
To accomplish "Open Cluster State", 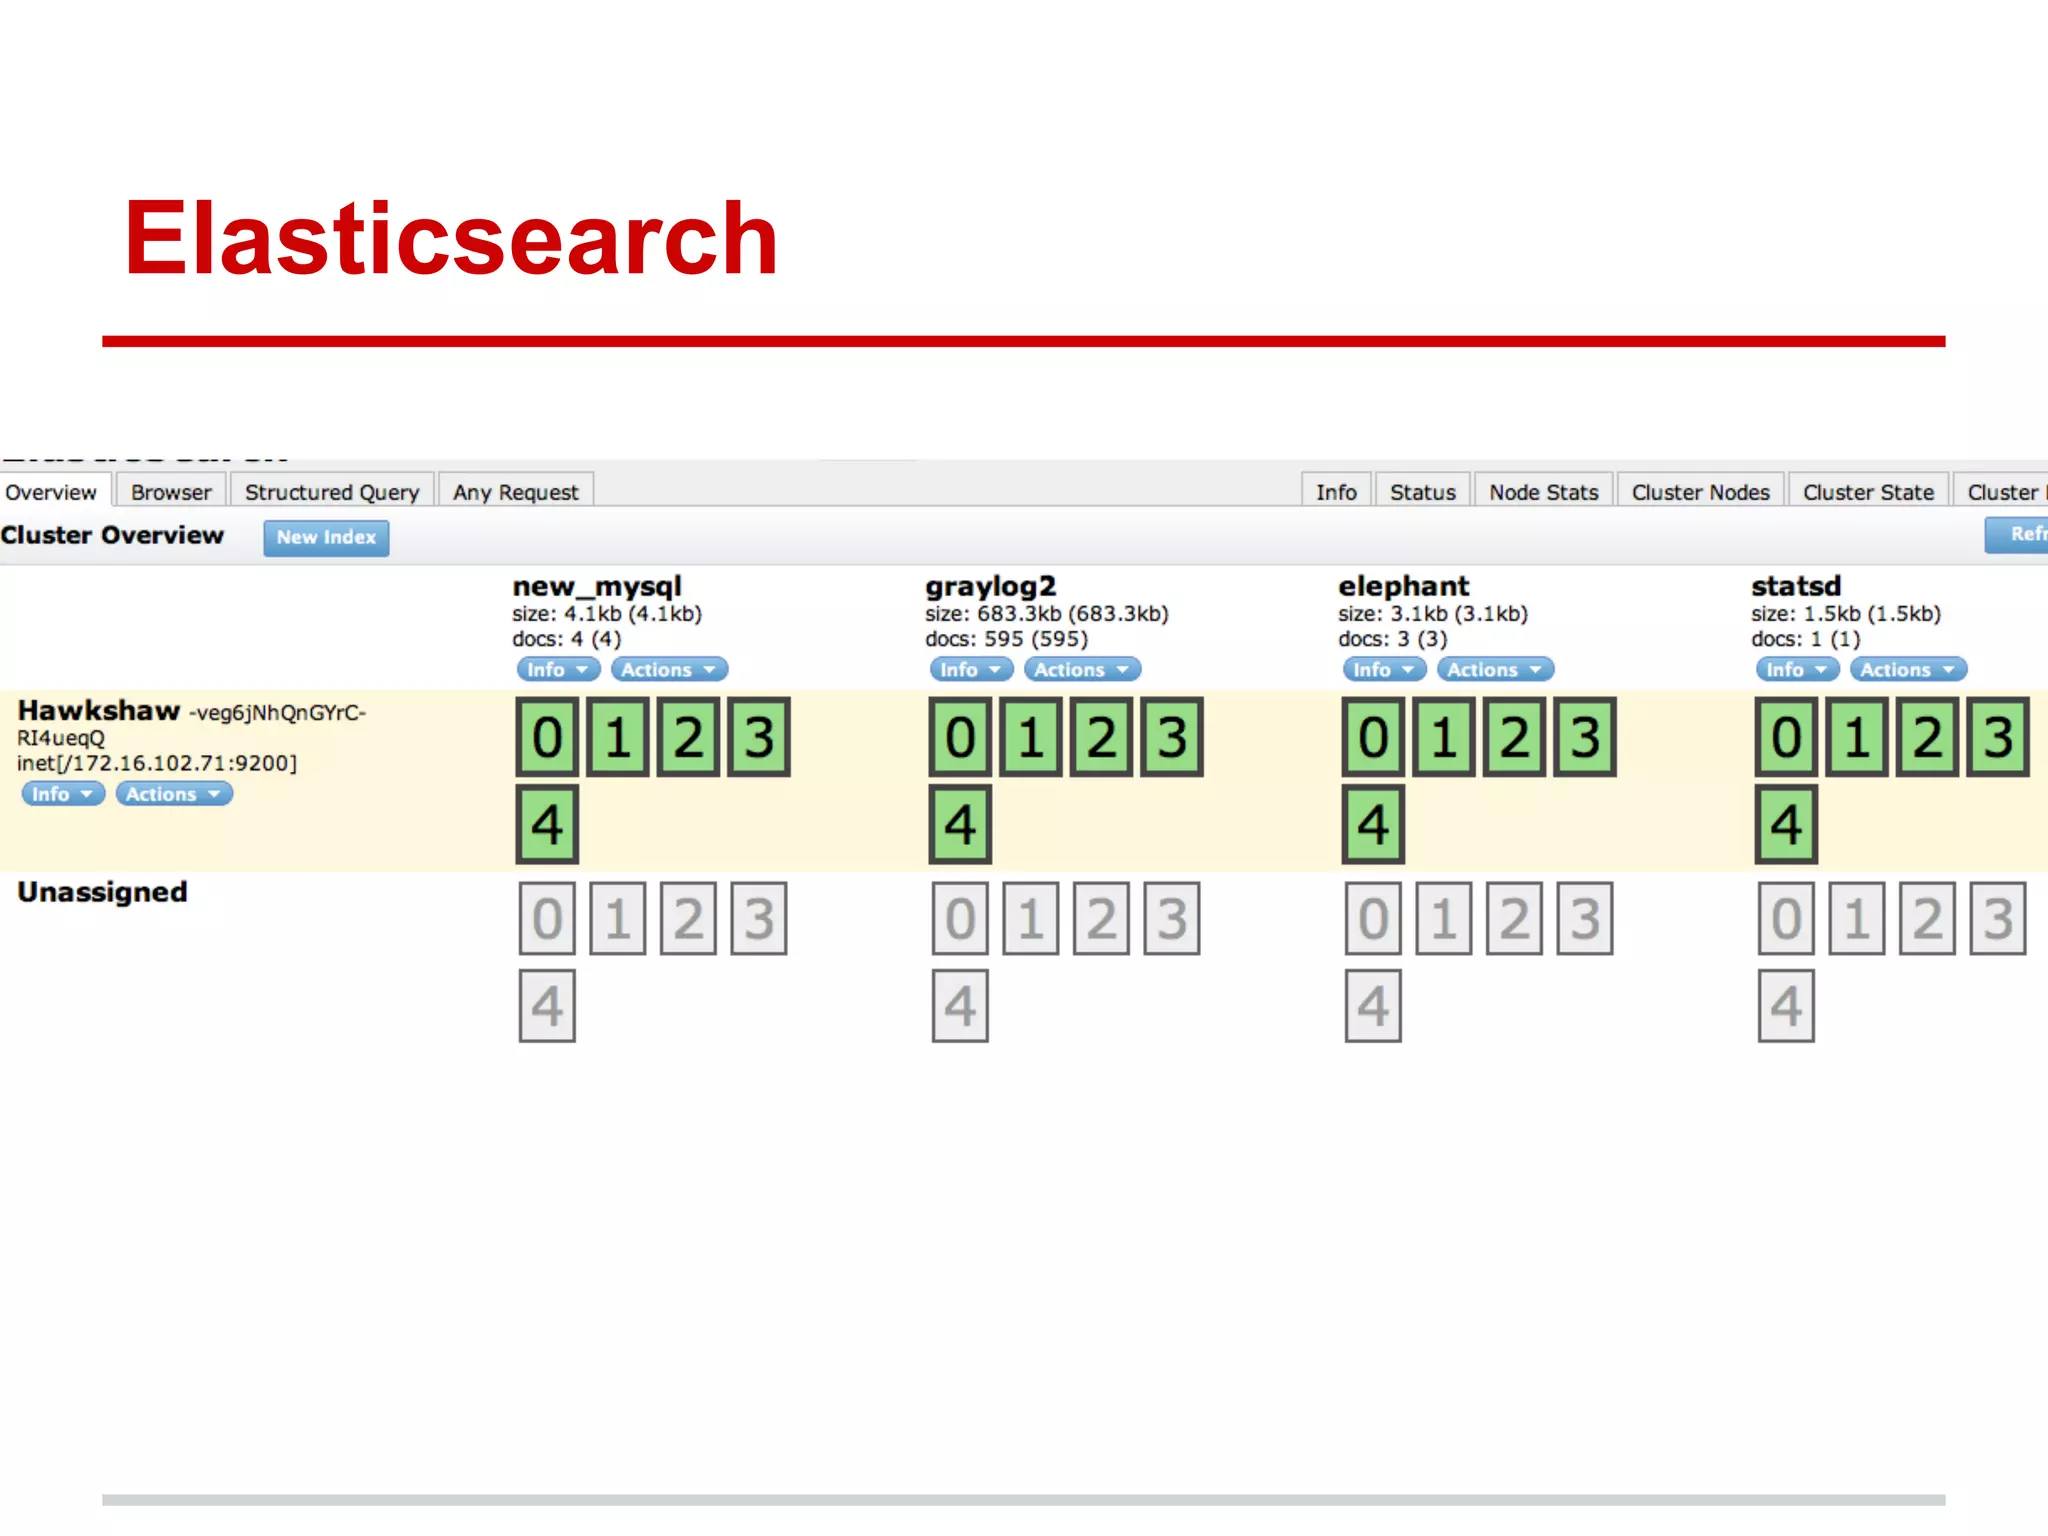I will click(1869, 492).
